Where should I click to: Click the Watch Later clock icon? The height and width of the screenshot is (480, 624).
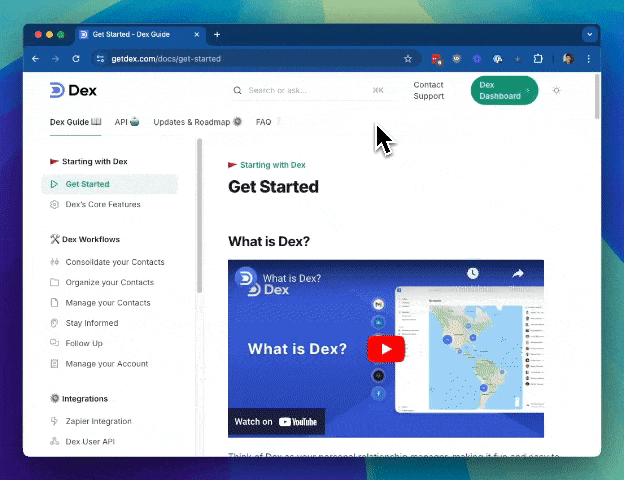(472, 273)
